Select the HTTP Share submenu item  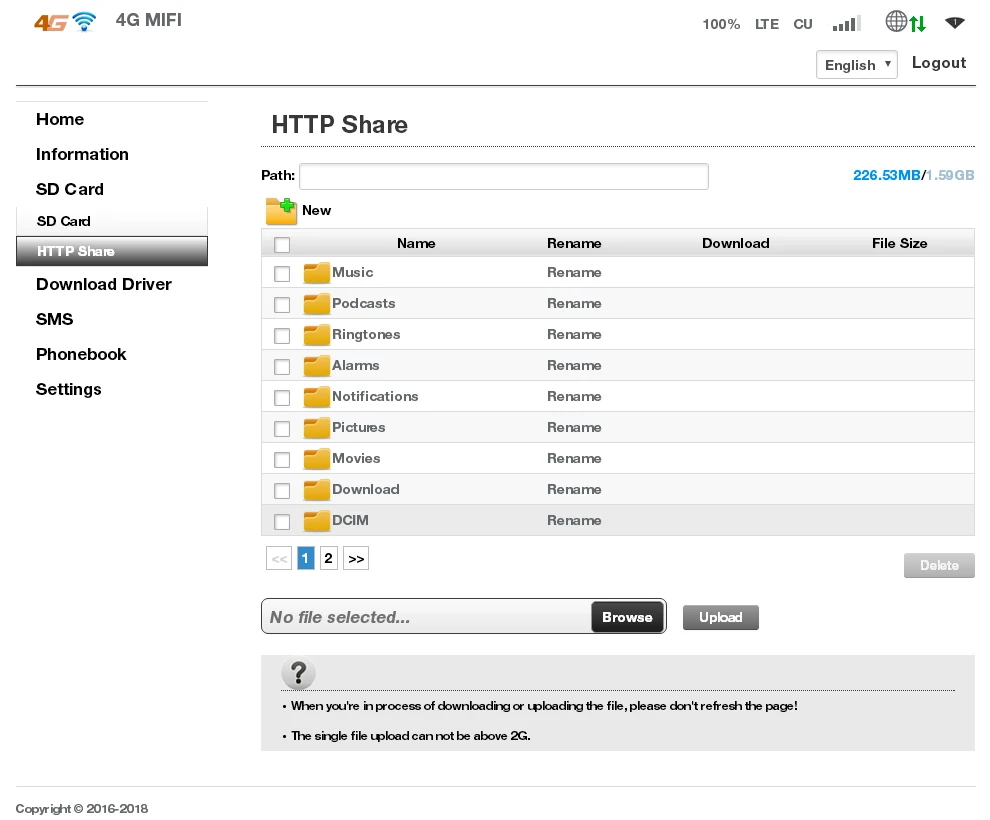click(x=112, y=251)
